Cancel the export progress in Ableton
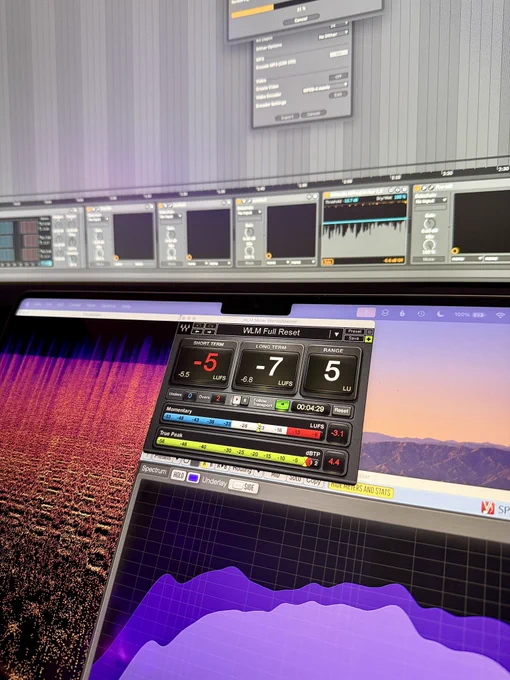The width and height of the screenshot is (510, 680). pos(301,20)
